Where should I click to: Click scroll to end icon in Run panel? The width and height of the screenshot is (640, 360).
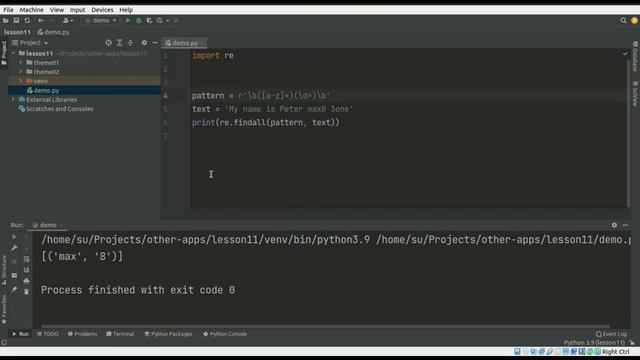[x=27, y=270]
